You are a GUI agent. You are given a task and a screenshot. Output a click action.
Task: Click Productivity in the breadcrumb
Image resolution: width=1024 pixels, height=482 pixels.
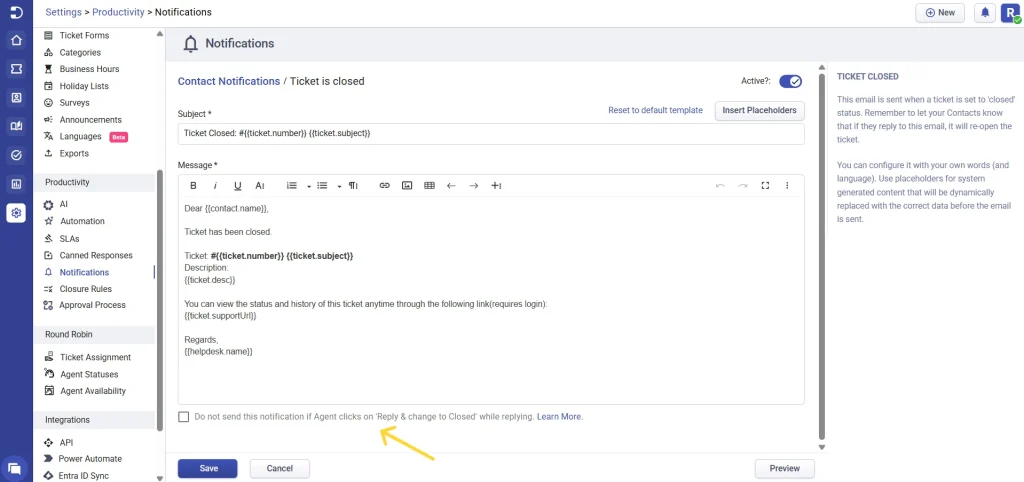(x=118, y=12)
